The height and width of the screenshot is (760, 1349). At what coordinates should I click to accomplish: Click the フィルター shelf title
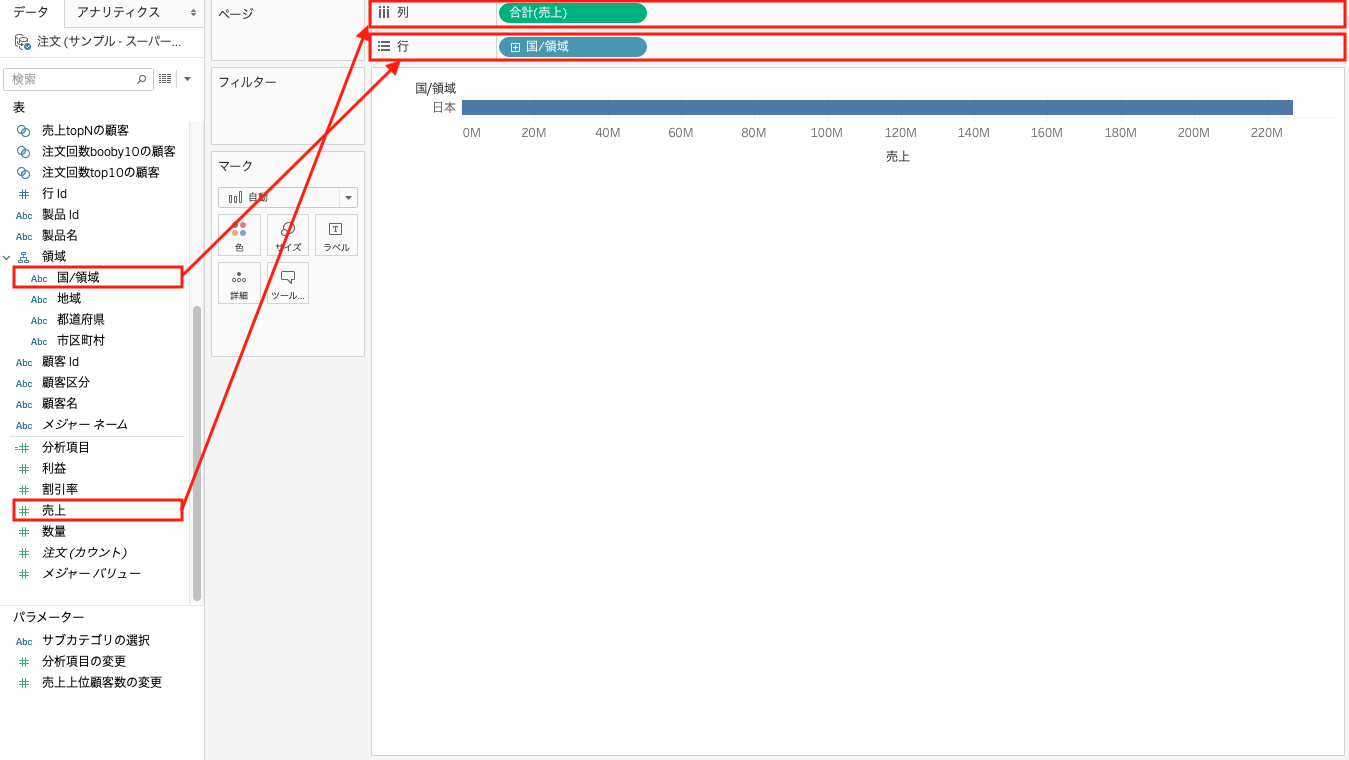tap(247, 82)
